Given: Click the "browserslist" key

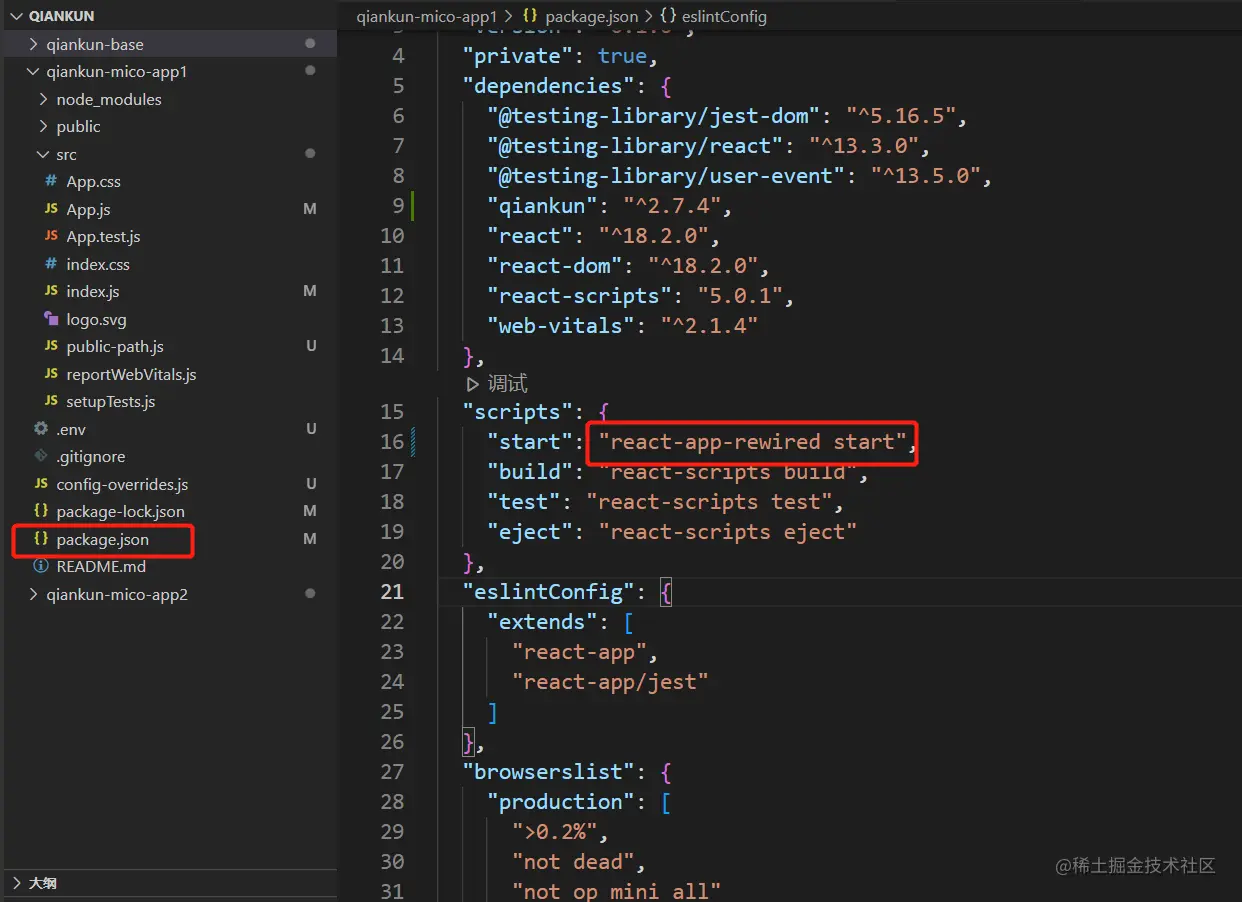Looking at the screenshot, I should [x=548, y=772].
